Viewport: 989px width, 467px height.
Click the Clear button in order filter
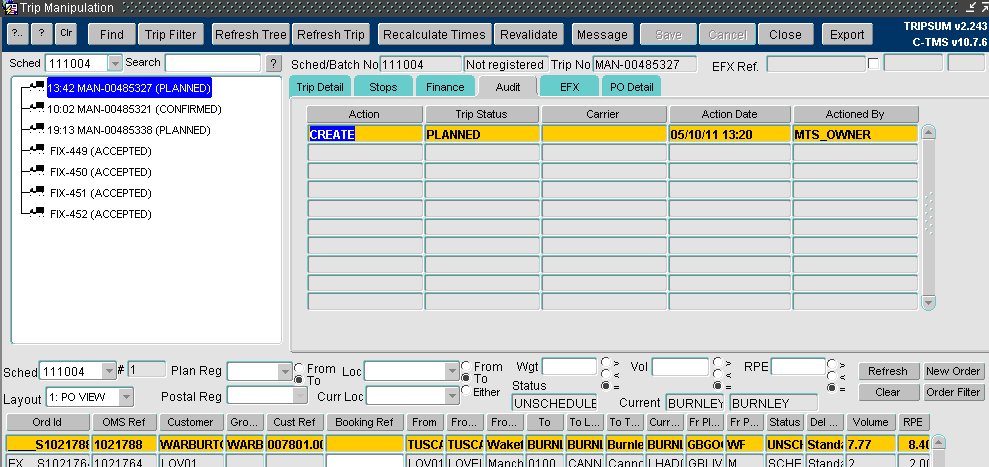887,392
